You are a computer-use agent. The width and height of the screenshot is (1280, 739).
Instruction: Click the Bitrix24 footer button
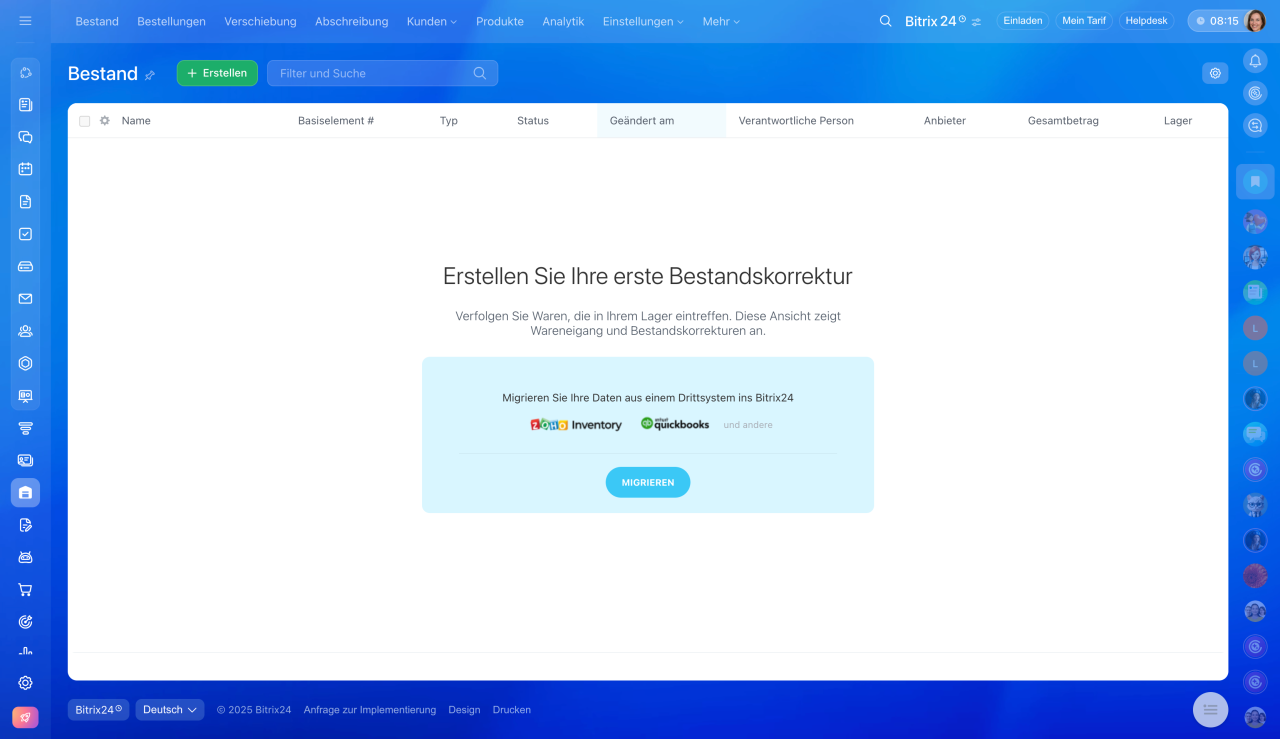(x=98, y=710)
